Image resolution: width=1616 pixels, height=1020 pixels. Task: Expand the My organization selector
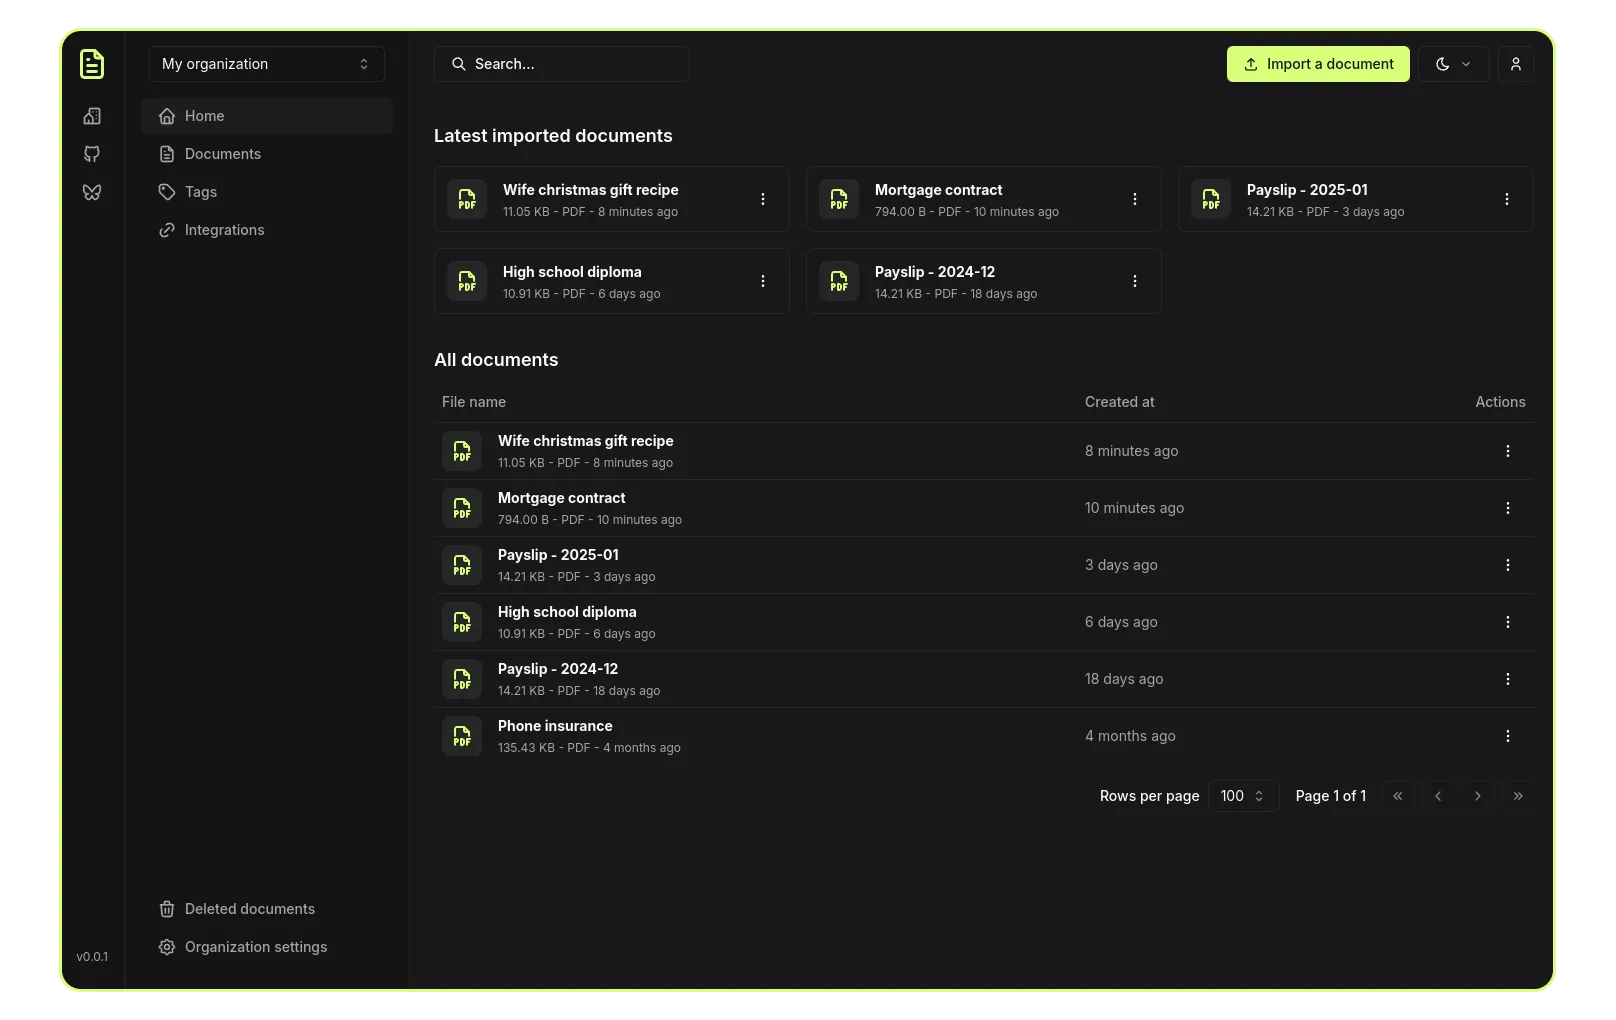(266, 64)
